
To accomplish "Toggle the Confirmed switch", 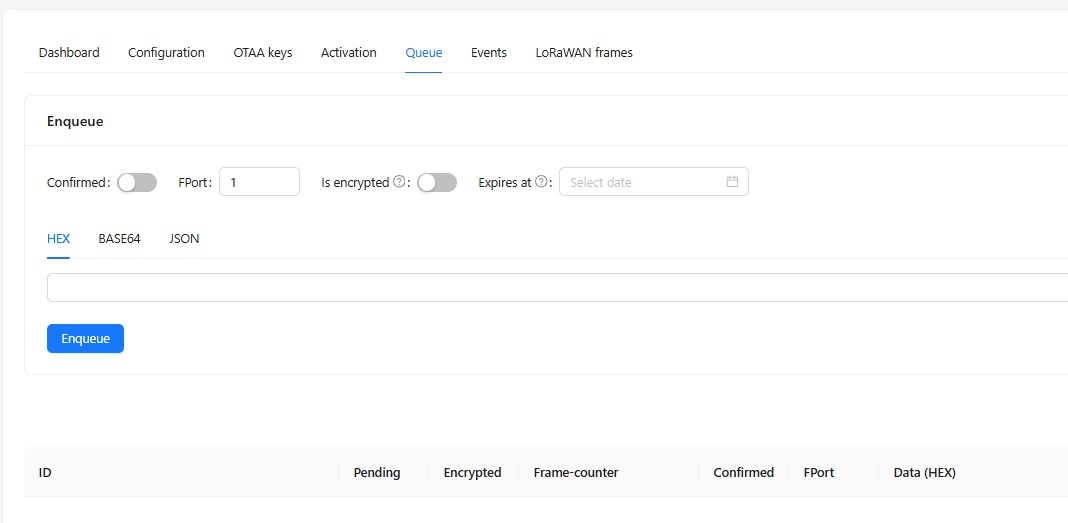I will pos(137,183).
